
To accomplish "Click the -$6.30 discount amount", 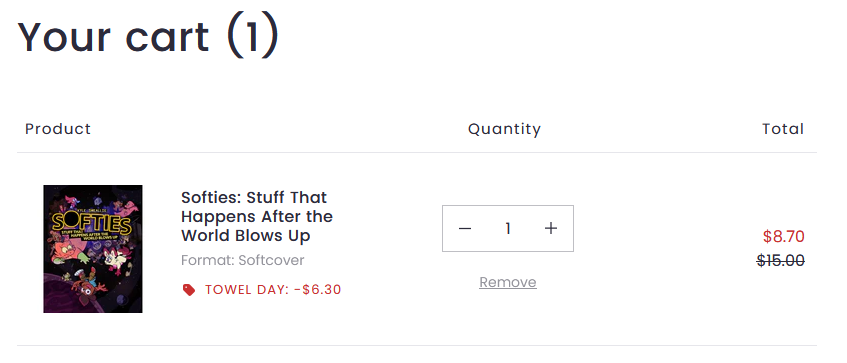I will (318, 290).
